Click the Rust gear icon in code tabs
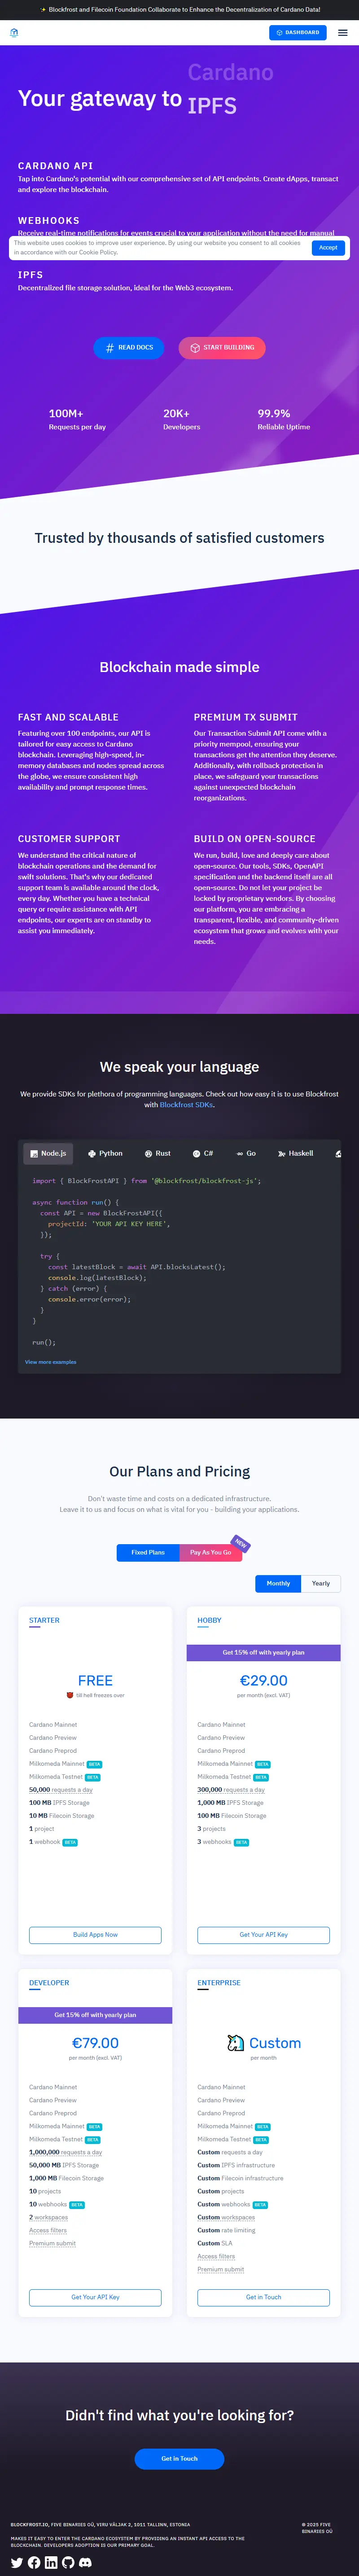Viewport: 359px width, 2576px height. [149, 1154]
